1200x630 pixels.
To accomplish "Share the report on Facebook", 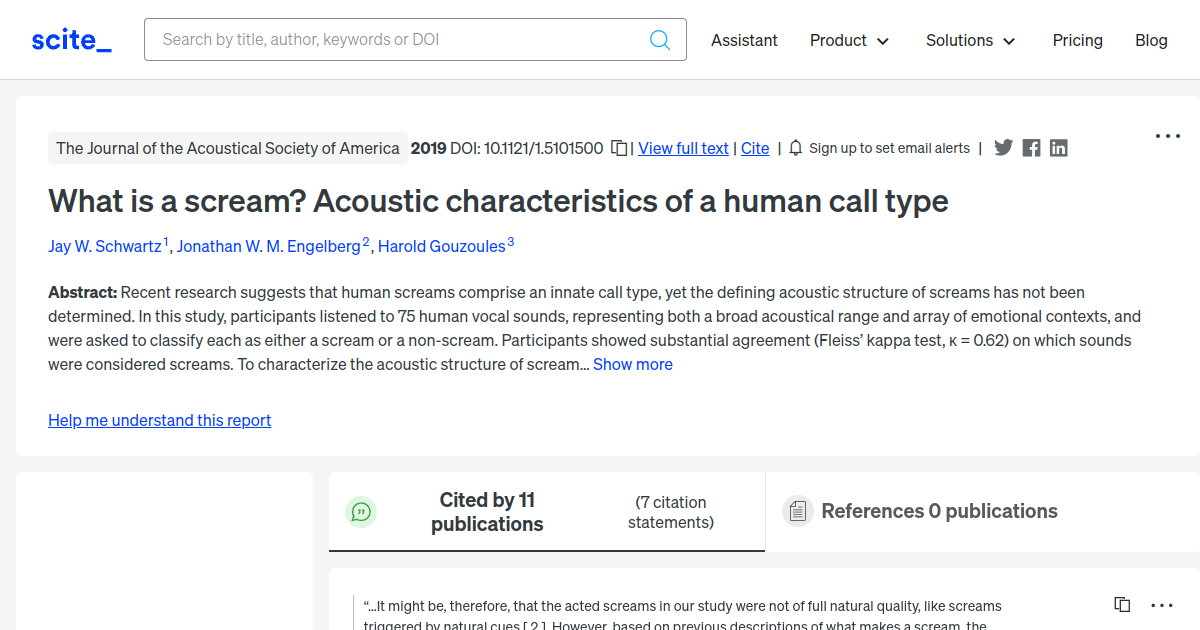I will [1032, 148].
